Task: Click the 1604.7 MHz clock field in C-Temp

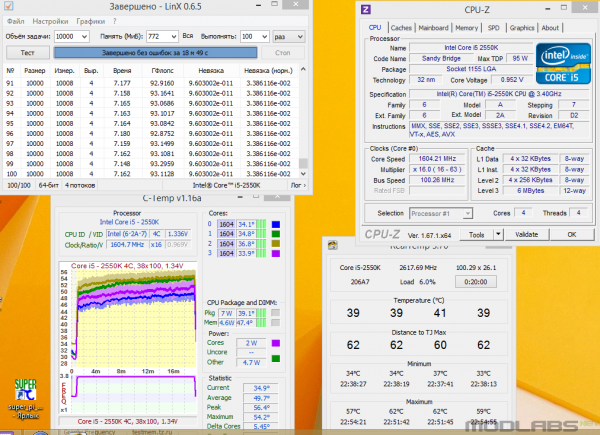Action: pyautogui.click(x=127, y=244)
